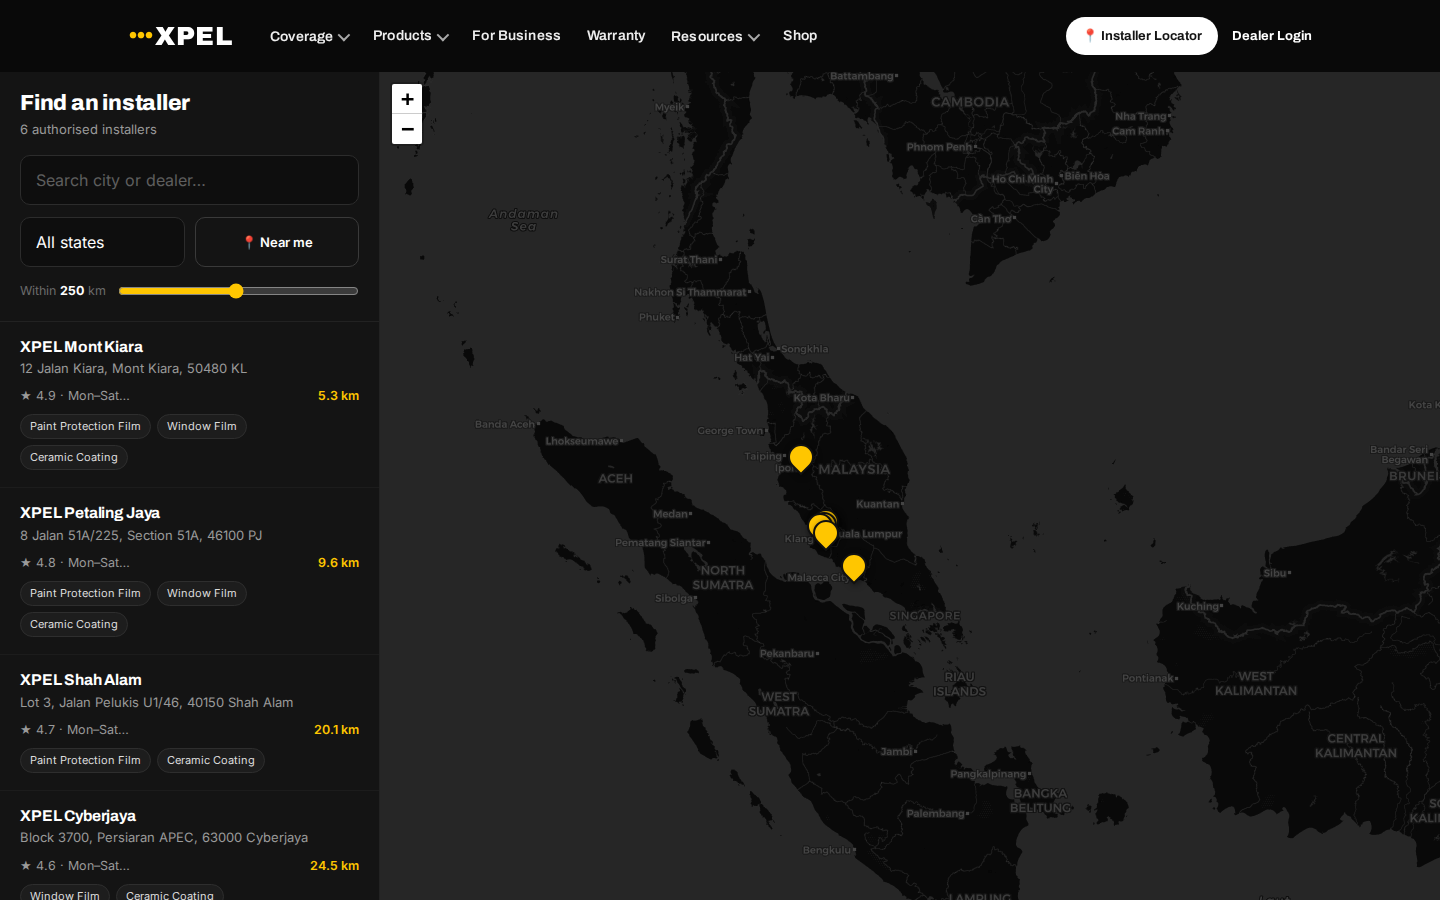
Task: Click the Cyberjaya address text
Action: click(x=164, y=837)
